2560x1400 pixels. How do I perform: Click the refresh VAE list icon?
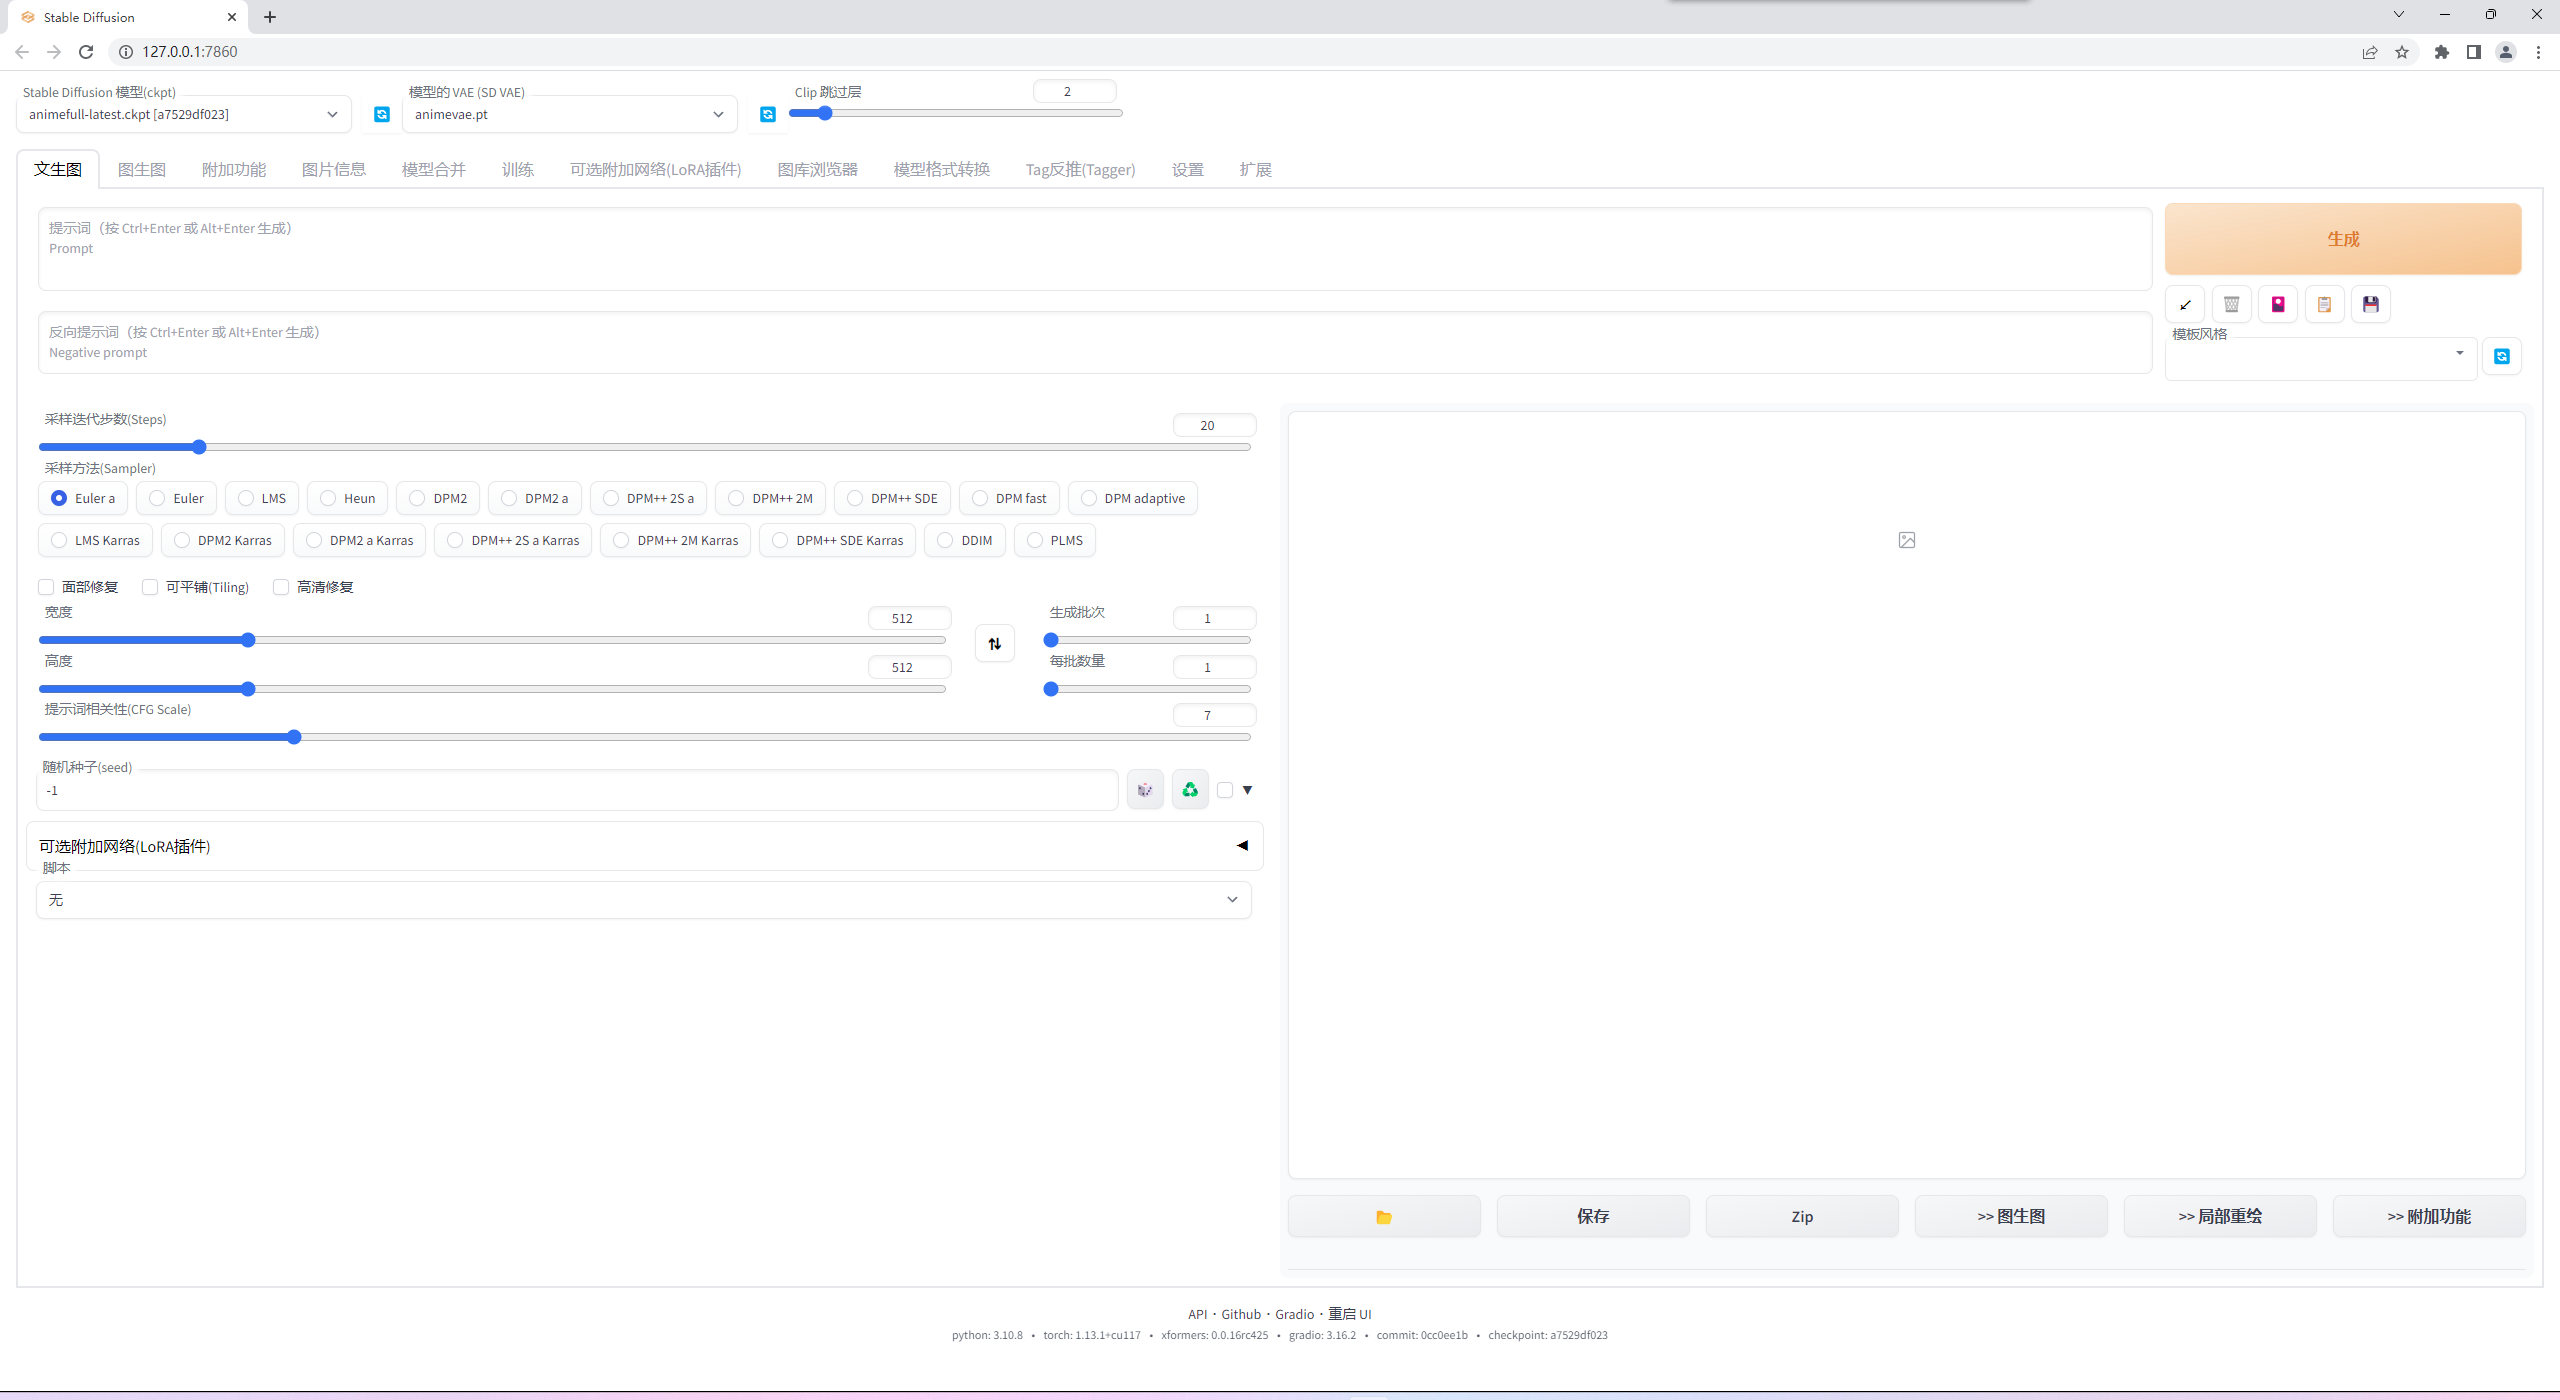767,115
